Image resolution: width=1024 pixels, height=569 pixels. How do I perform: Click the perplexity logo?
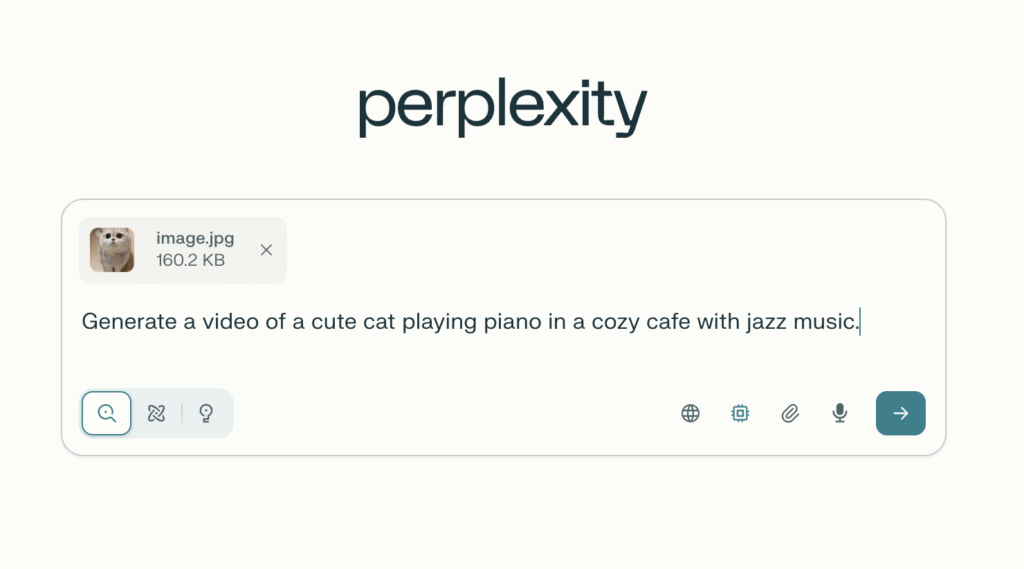pyautogui.click(x=503, y=108)
